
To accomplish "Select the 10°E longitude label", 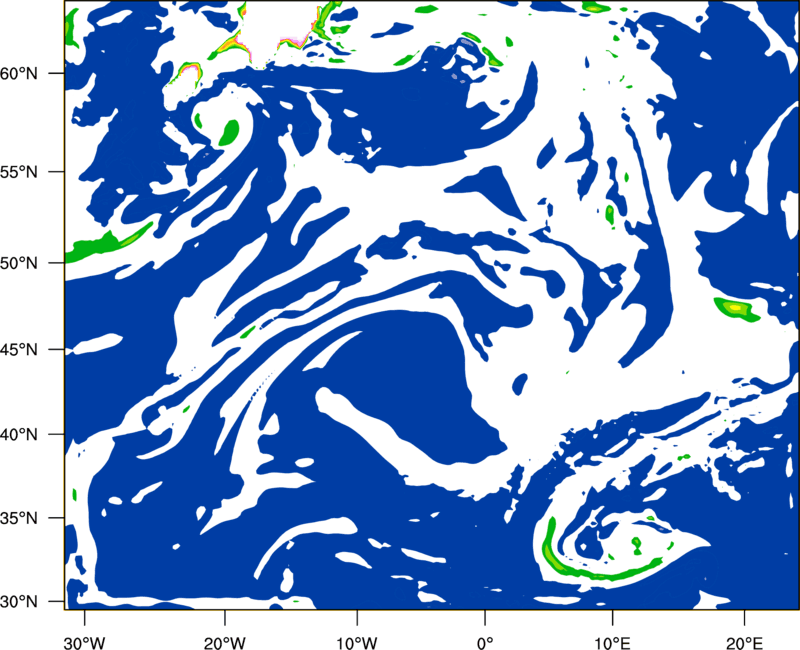I will click(x=612, y=642).
